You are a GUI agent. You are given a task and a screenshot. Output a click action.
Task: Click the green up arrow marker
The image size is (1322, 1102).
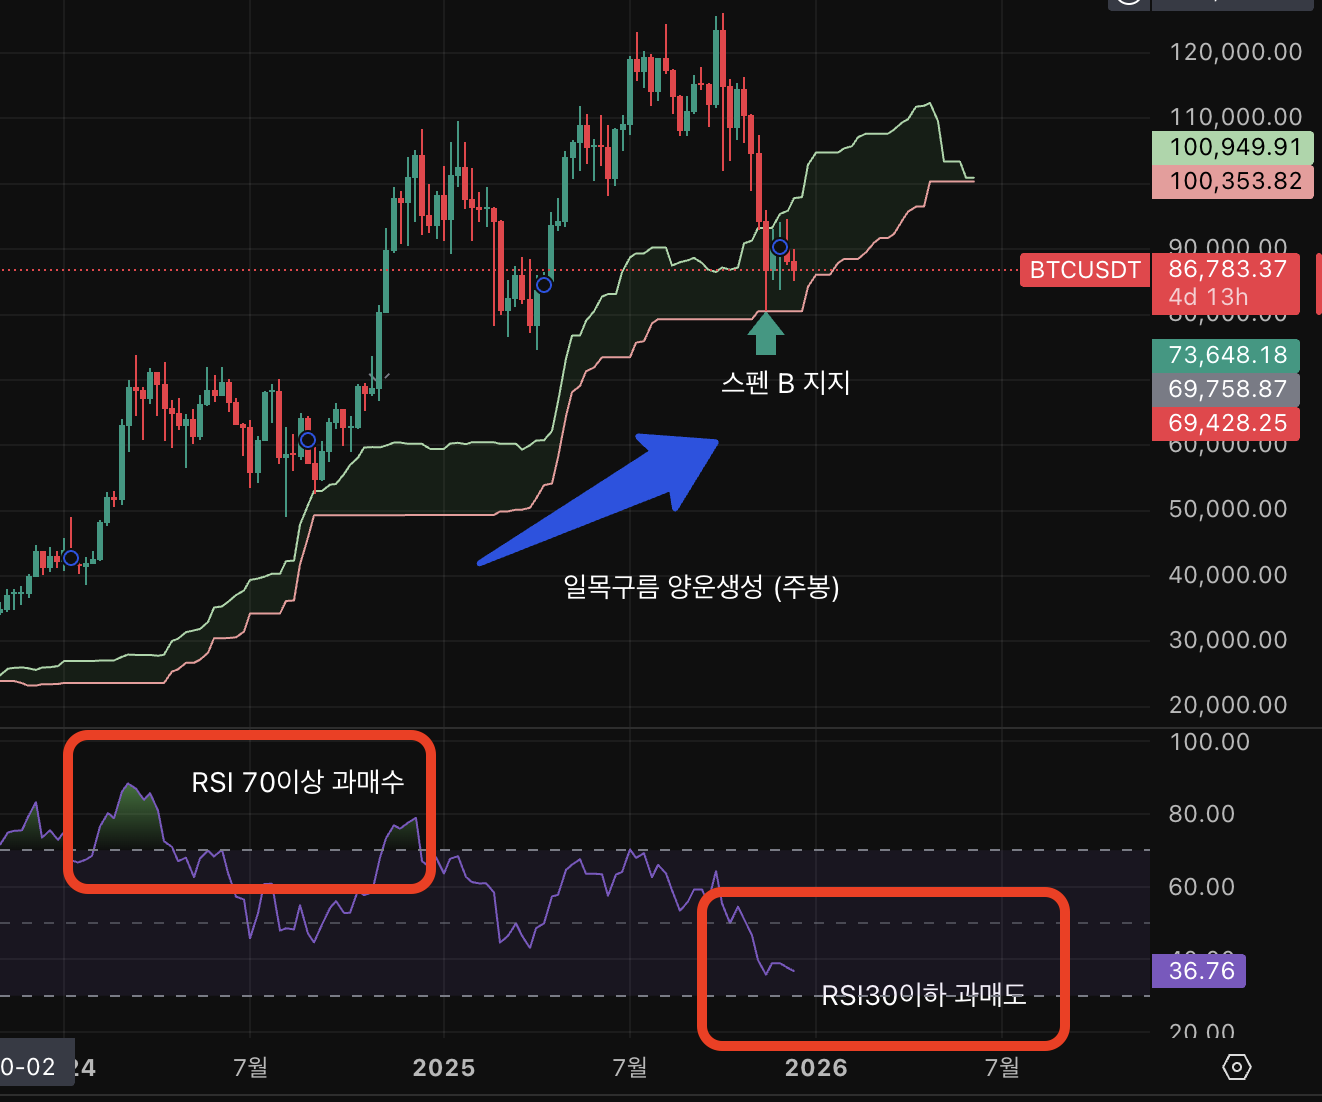pos(765,334)
